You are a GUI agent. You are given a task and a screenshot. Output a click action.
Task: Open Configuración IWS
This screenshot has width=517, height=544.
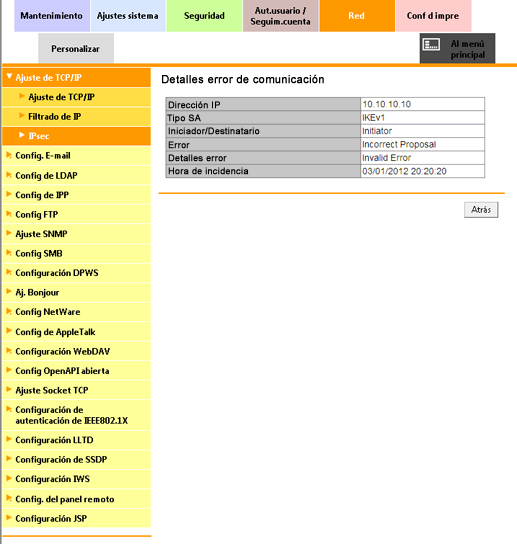[76, 479]
